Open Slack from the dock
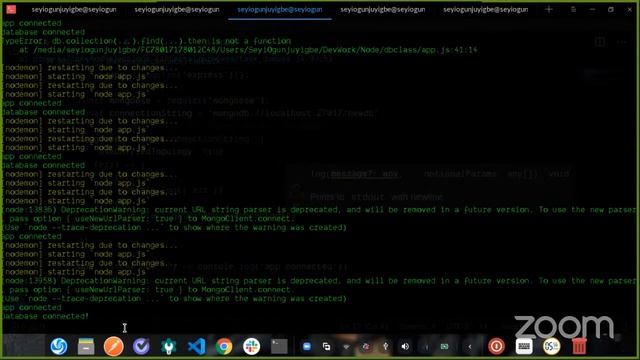The width and height of the screenshot is (640, 360). tap(251, 346)
